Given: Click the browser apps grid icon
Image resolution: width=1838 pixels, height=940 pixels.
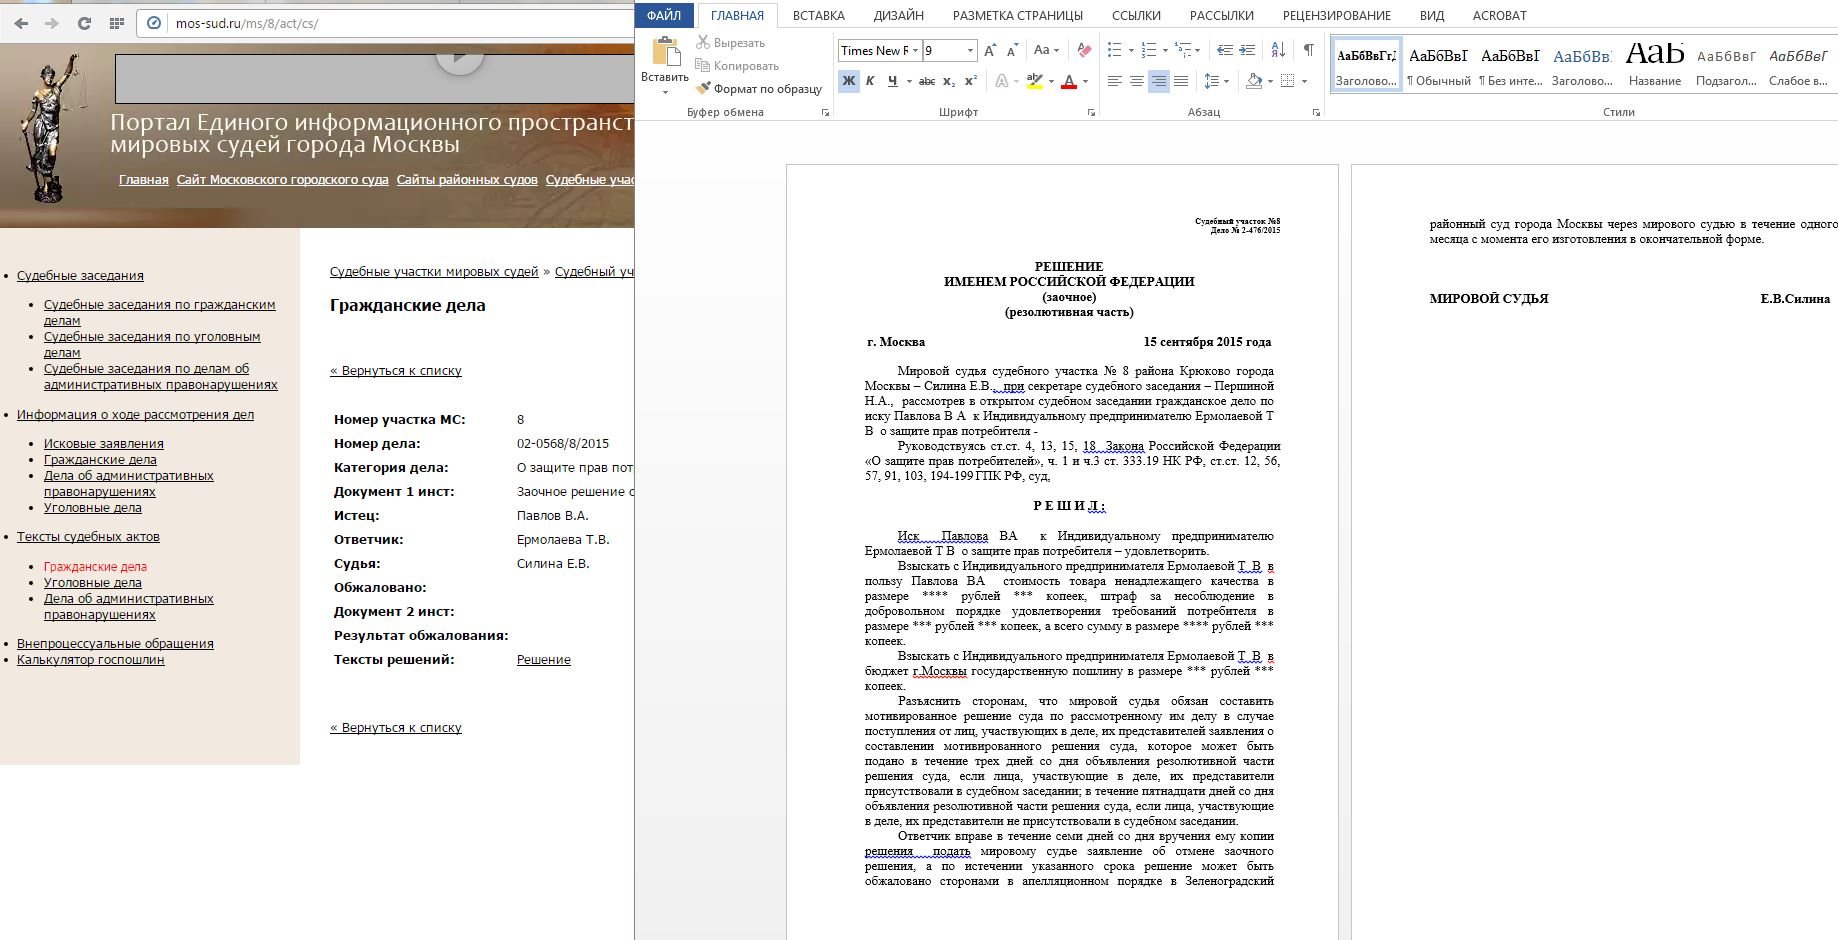Looking at the screenshot, I should point(116,23).
